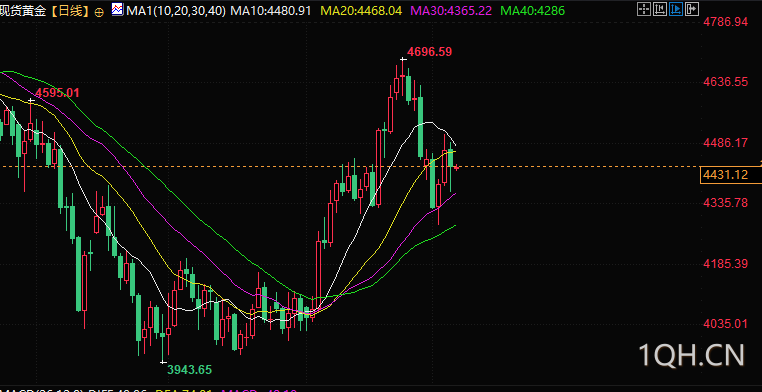Click the MA20:4468.04 yellow label
Screen dimensions: 762x392
361,10
